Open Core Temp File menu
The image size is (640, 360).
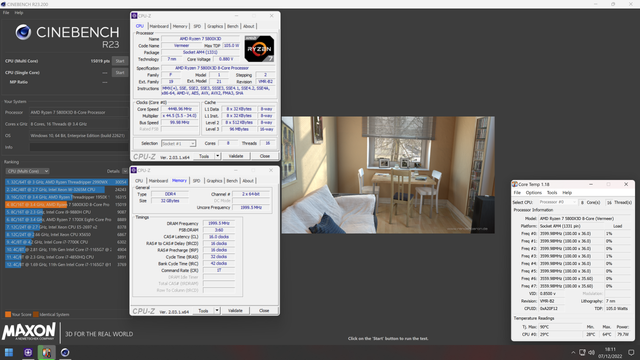517,193
